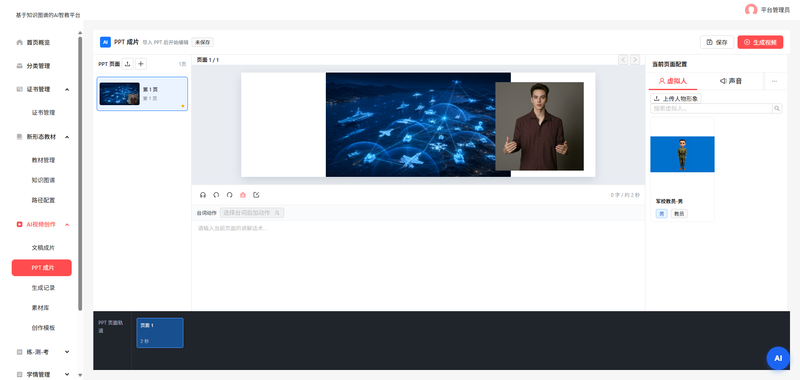800x380 pixels.
Task: Switch to the 声音 tab
Action: [x=731, y=81]
